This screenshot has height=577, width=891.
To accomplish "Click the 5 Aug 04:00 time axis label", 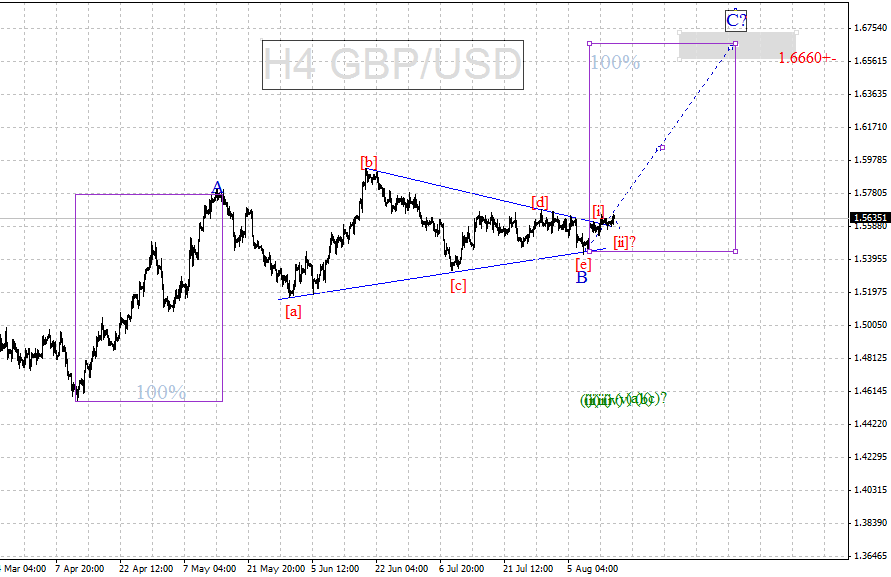I will (592, 568).
